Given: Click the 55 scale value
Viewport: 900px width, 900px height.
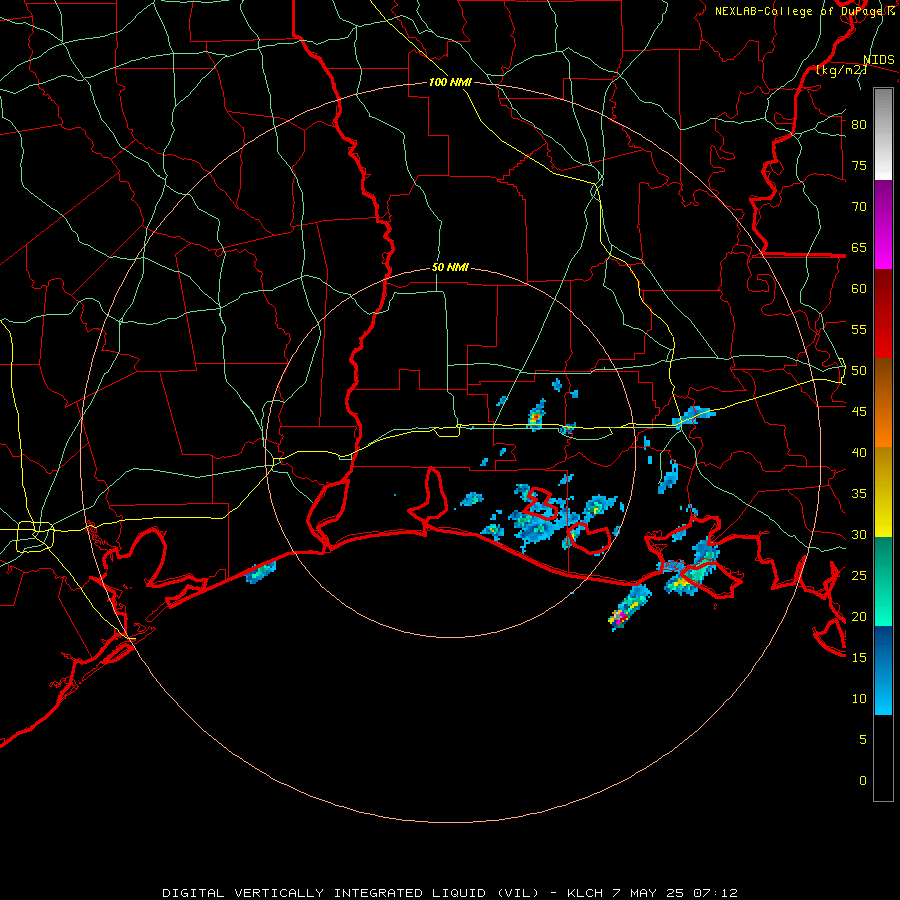Looking at the screenshot, I should 859,329.
